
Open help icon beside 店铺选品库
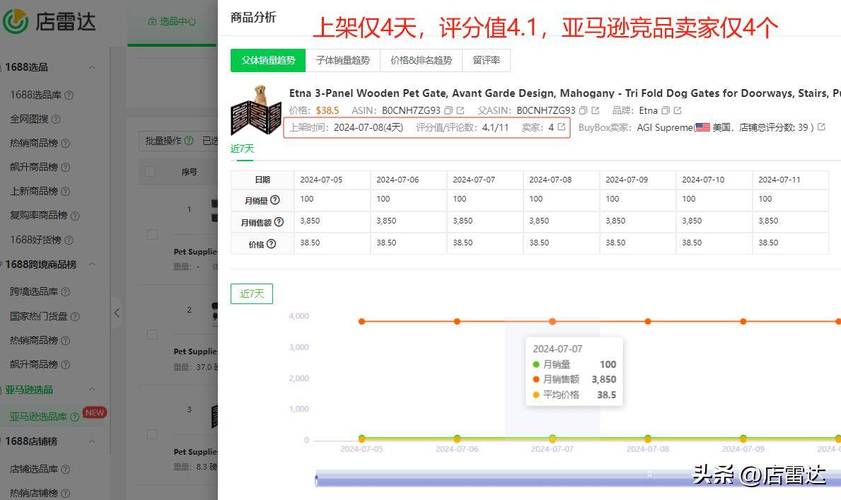click(x=65, y=469)
